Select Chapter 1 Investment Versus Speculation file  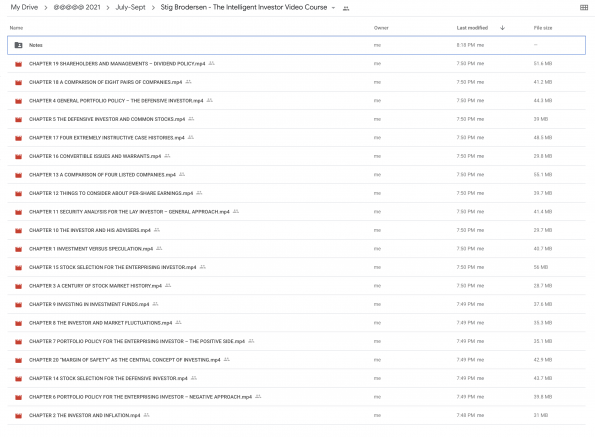point(91,249)
